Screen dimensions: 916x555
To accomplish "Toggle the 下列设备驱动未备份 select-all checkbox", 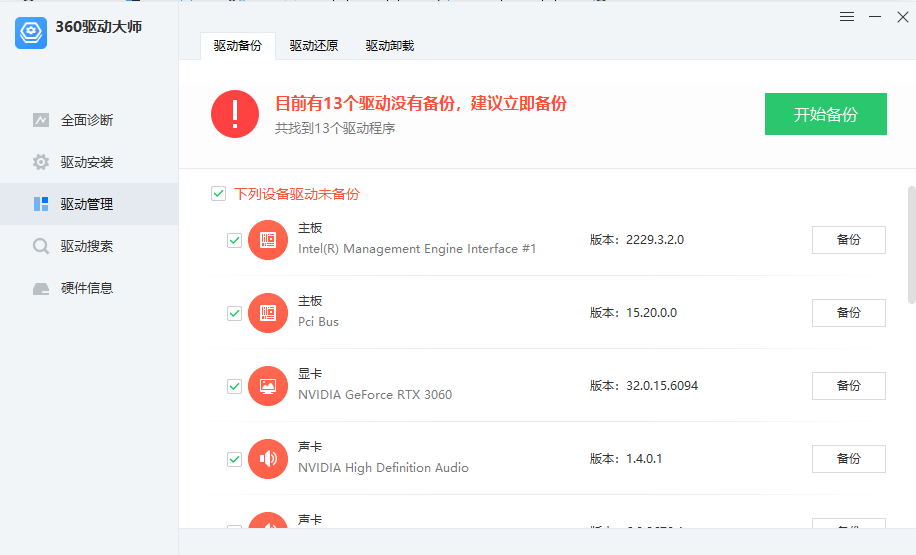I will (218, 194).
